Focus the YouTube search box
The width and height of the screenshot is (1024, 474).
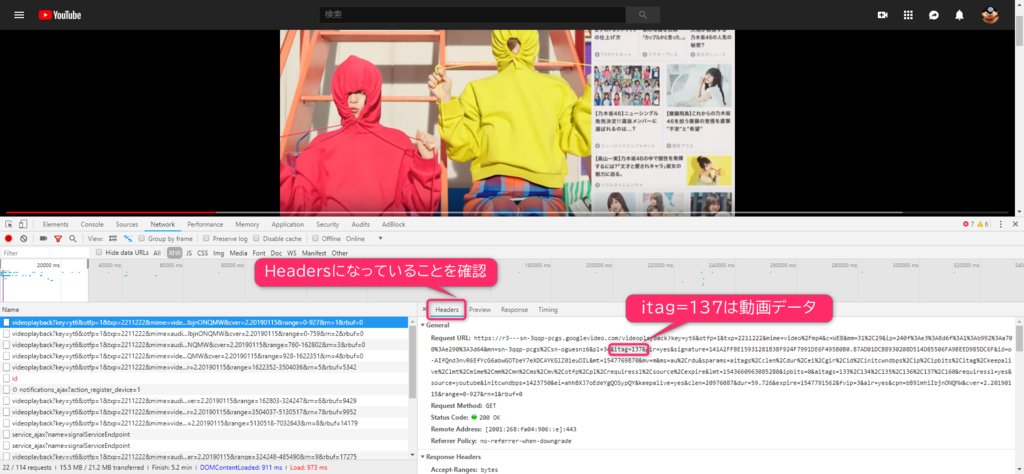[472, 14]
